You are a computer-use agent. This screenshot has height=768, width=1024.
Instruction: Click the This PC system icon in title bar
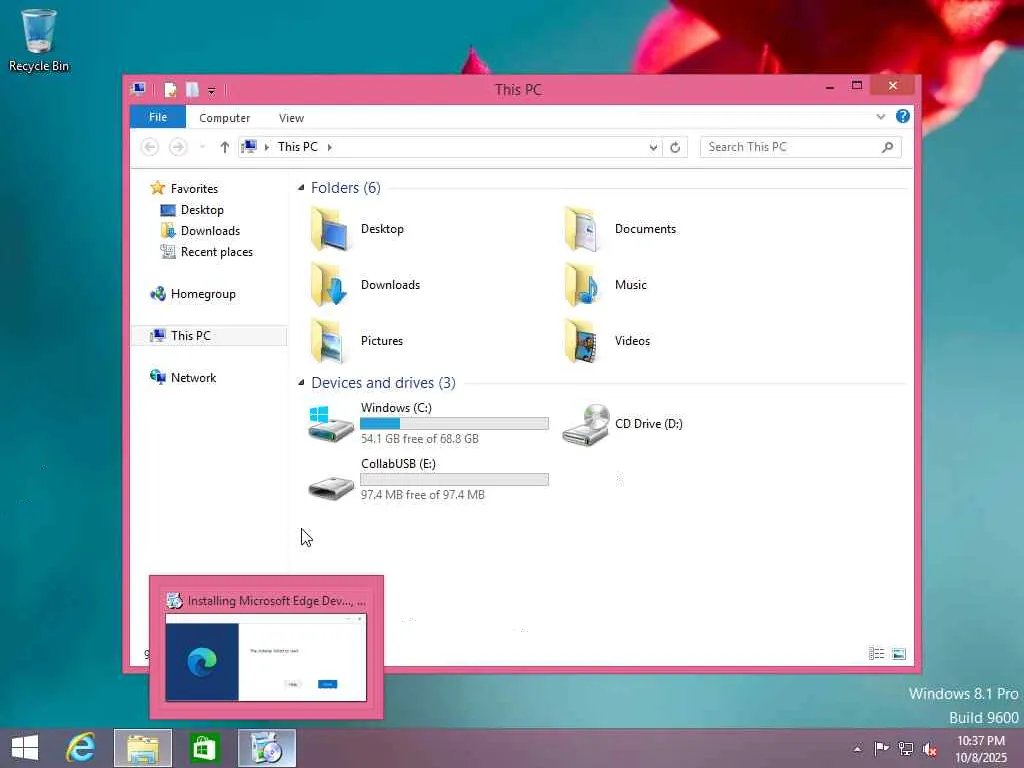pyautogui.click(x=138, y=89)
